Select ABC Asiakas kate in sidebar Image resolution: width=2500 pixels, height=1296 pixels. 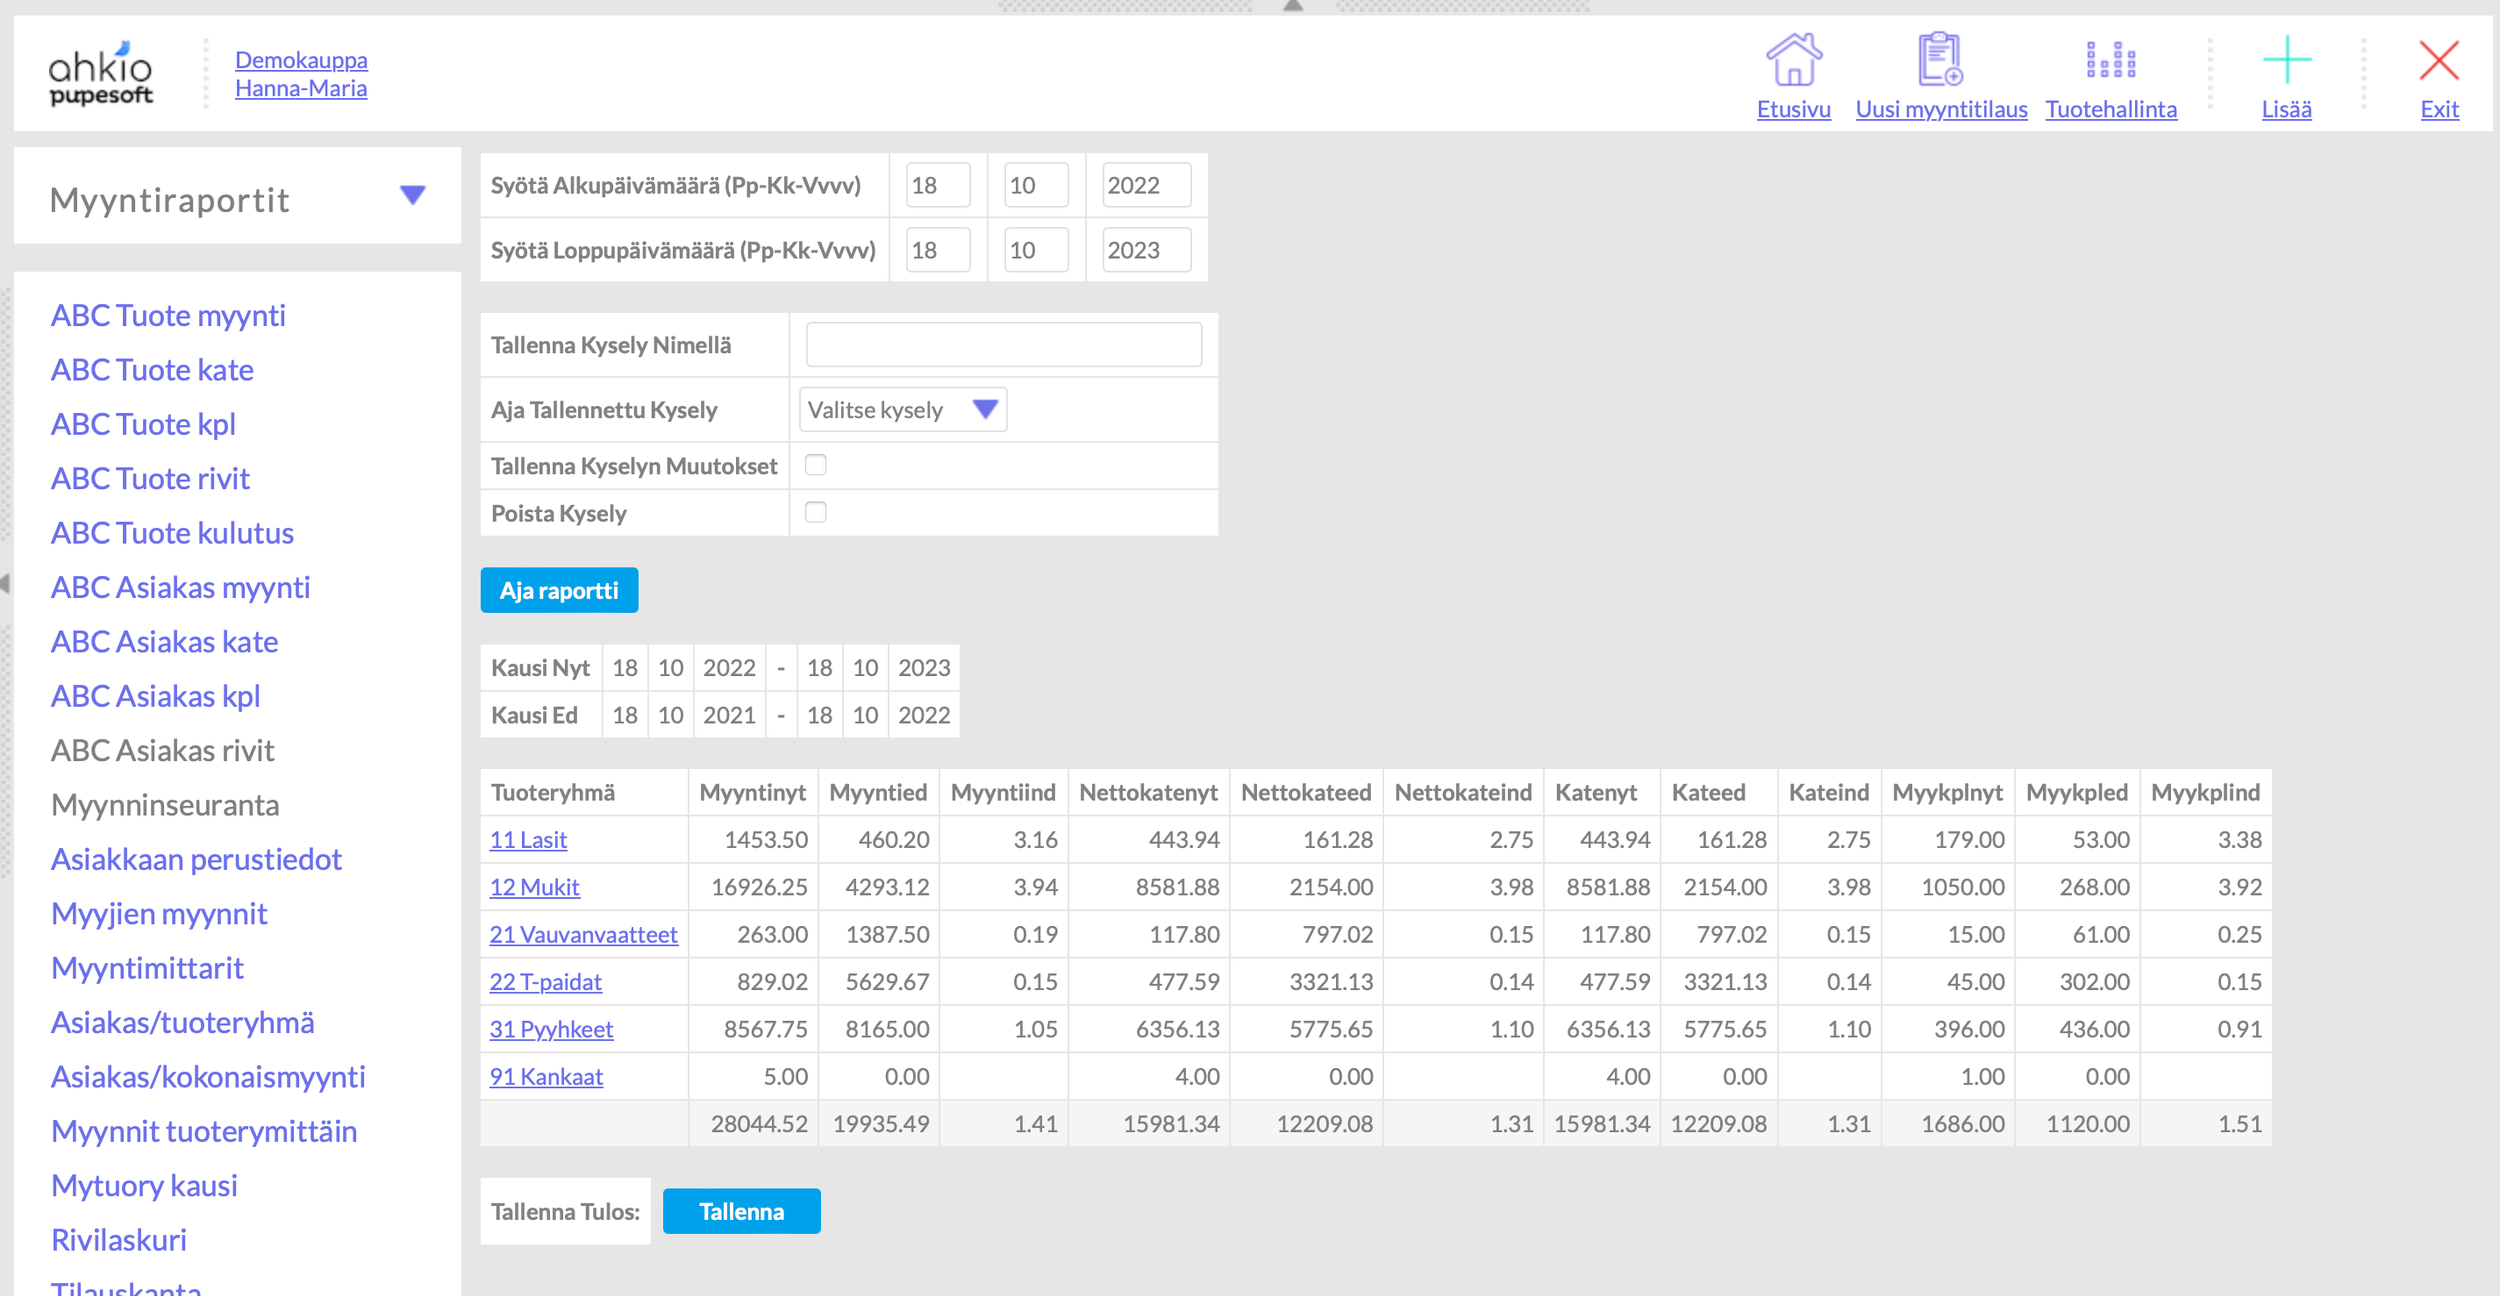click(165, 642)
